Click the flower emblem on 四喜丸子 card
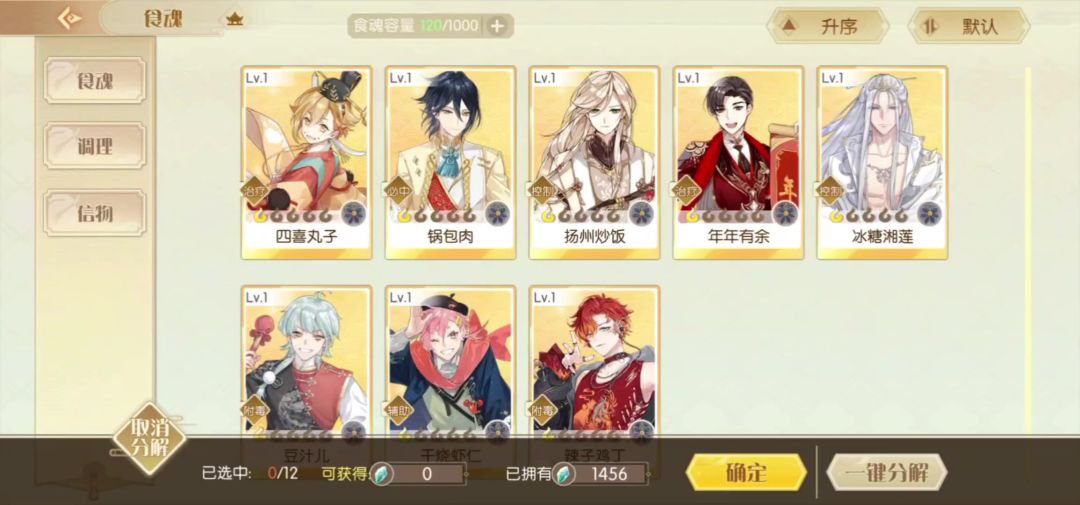Screen dimensions: 1080x505 (354, 214)
